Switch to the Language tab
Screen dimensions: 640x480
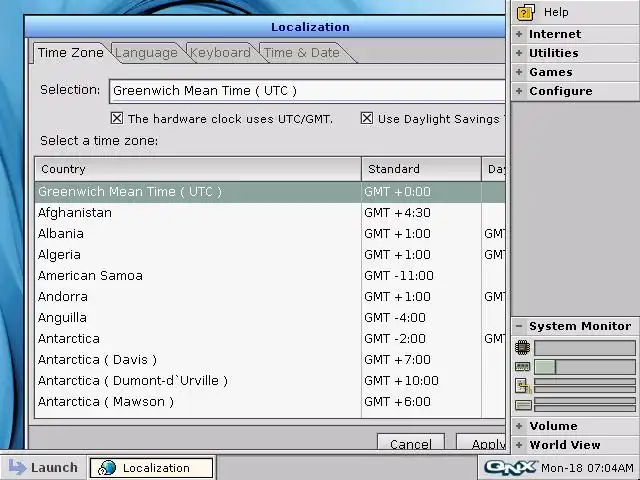(x=146, y=53)
